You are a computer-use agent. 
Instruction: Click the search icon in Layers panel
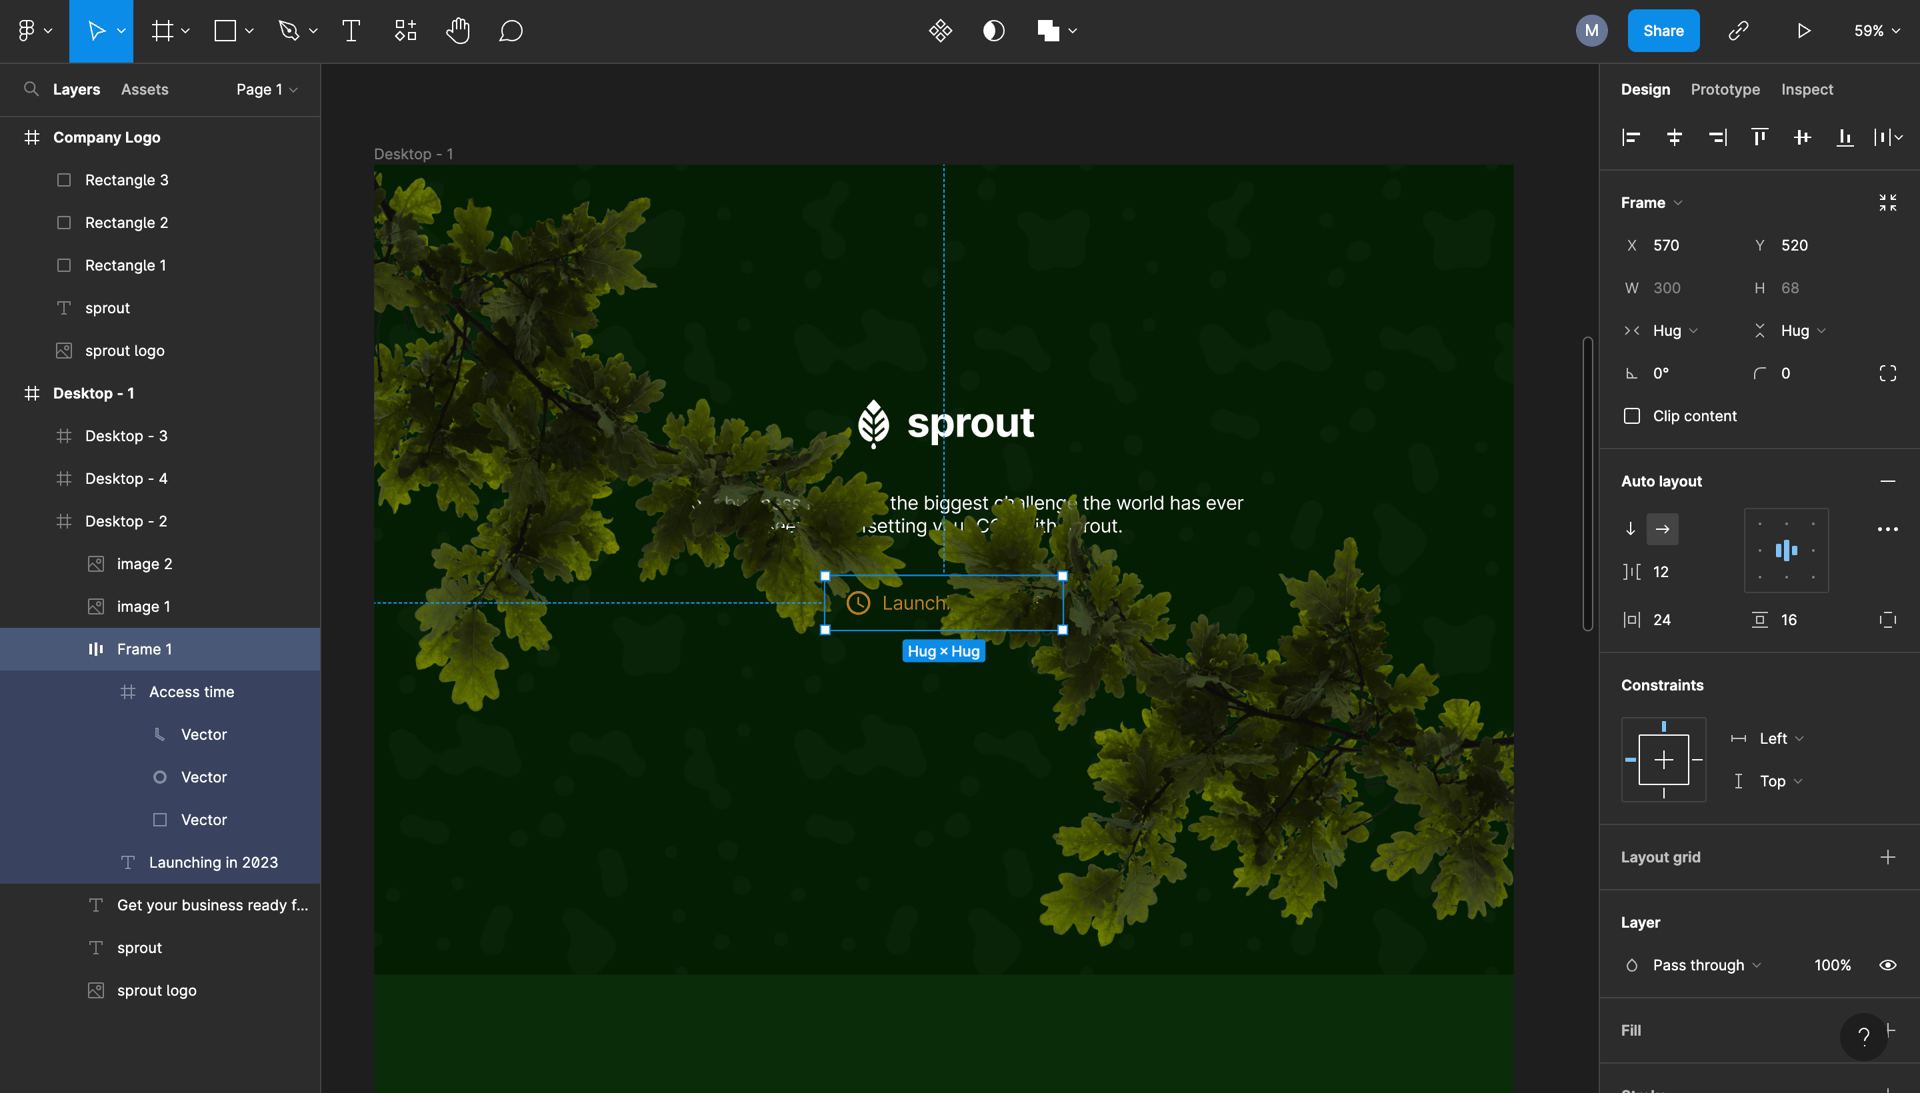pos(31,89)
